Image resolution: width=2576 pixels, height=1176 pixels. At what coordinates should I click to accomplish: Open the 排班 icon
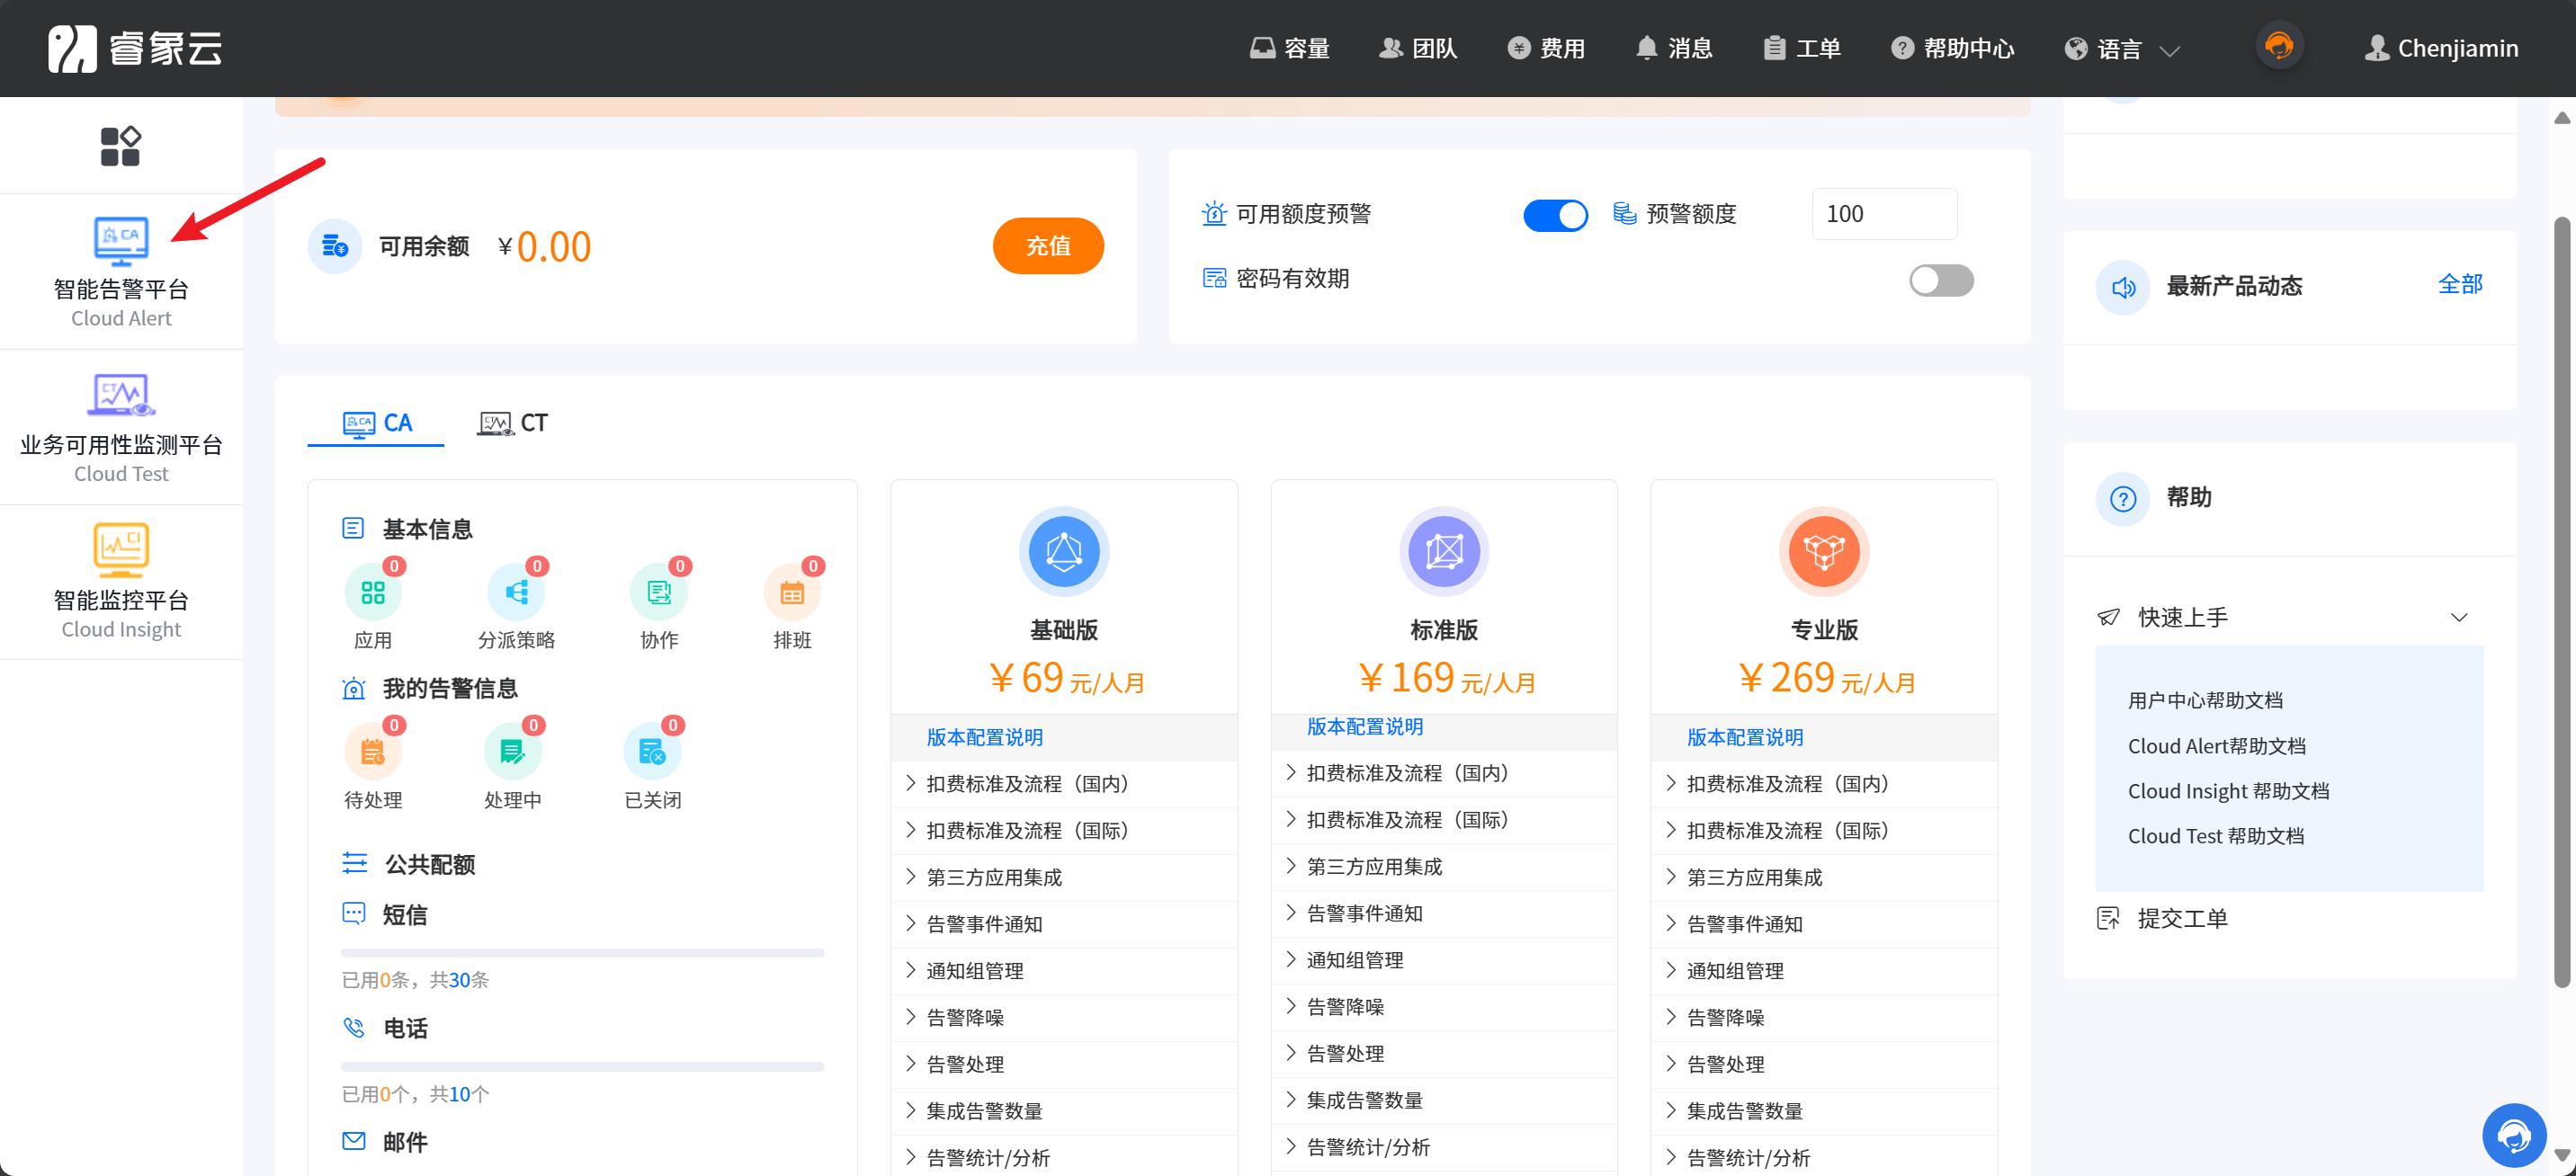pos(792,593)
